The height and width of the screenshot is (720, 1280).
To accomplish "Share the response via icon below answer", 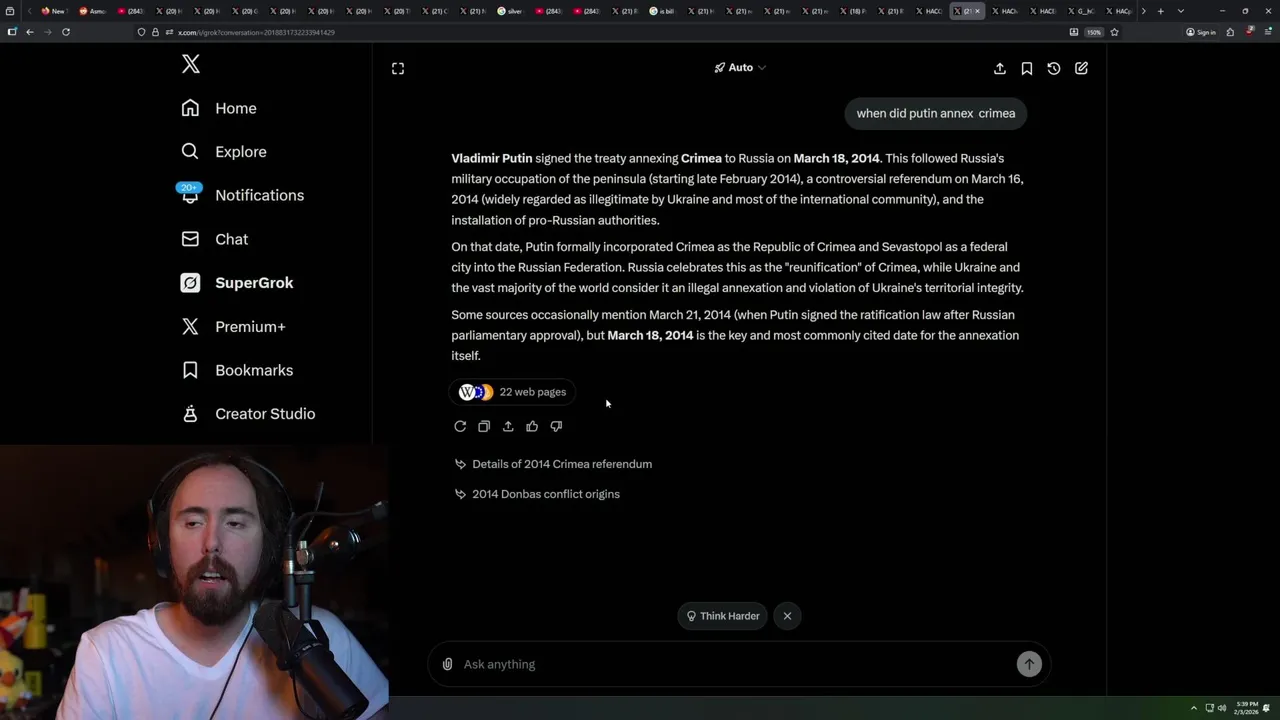I will pyautogui.click(x=508, y=427).
